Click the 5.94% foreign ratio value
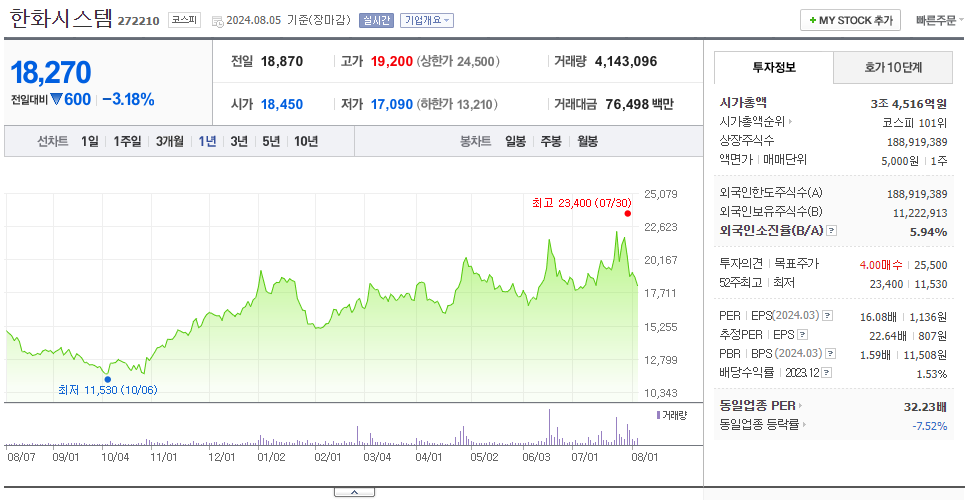968x500 pixels. 928,232
